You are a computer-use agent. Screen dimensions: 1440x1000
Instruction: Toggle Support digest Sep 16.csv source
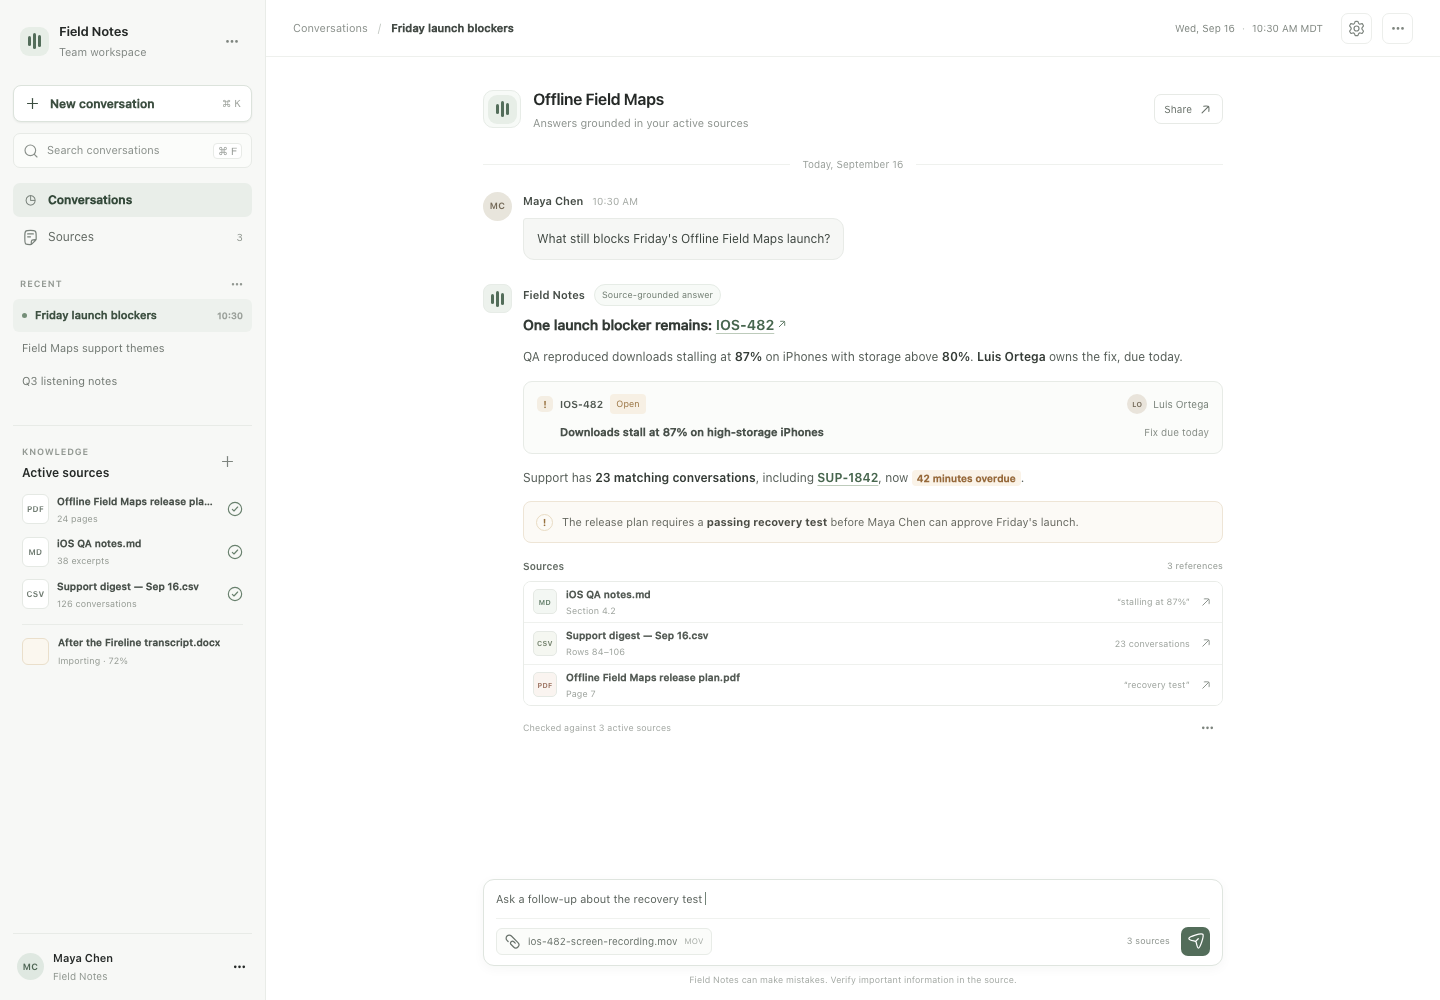click(x=235, y=594)
